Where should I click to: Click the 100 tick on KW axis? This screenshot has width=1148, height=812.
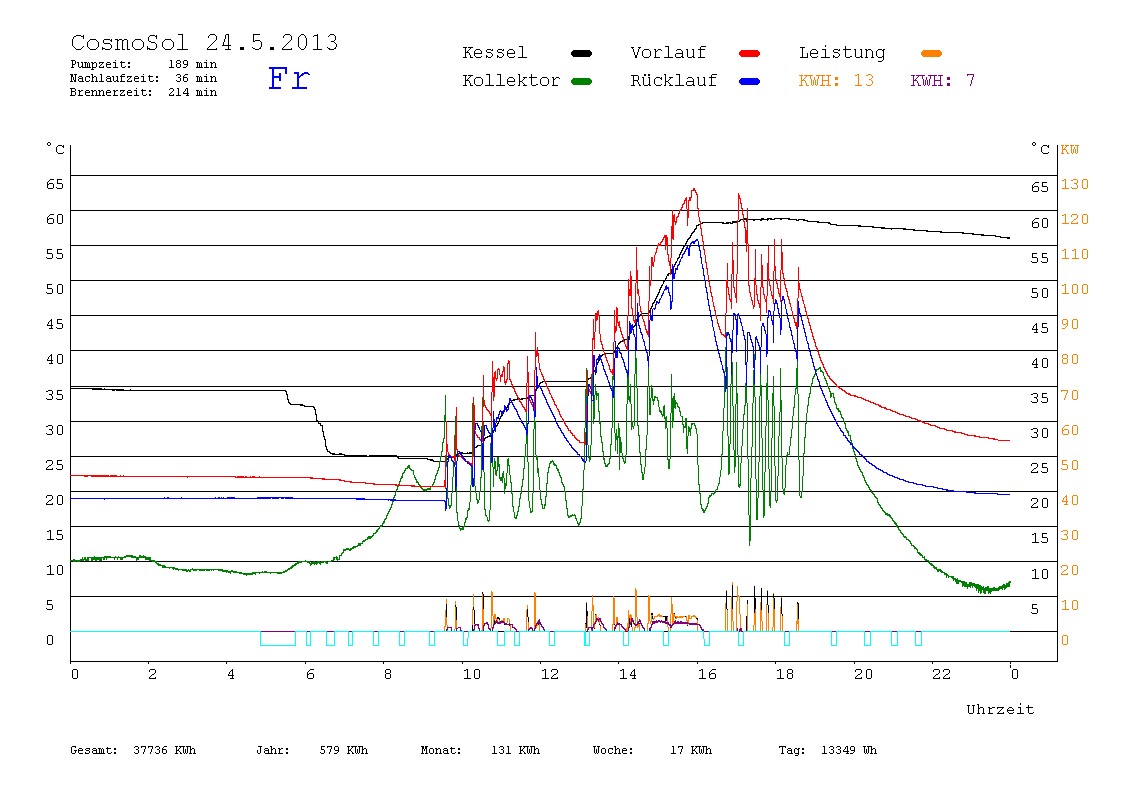pyautogui.click(x=1075, y=289)
